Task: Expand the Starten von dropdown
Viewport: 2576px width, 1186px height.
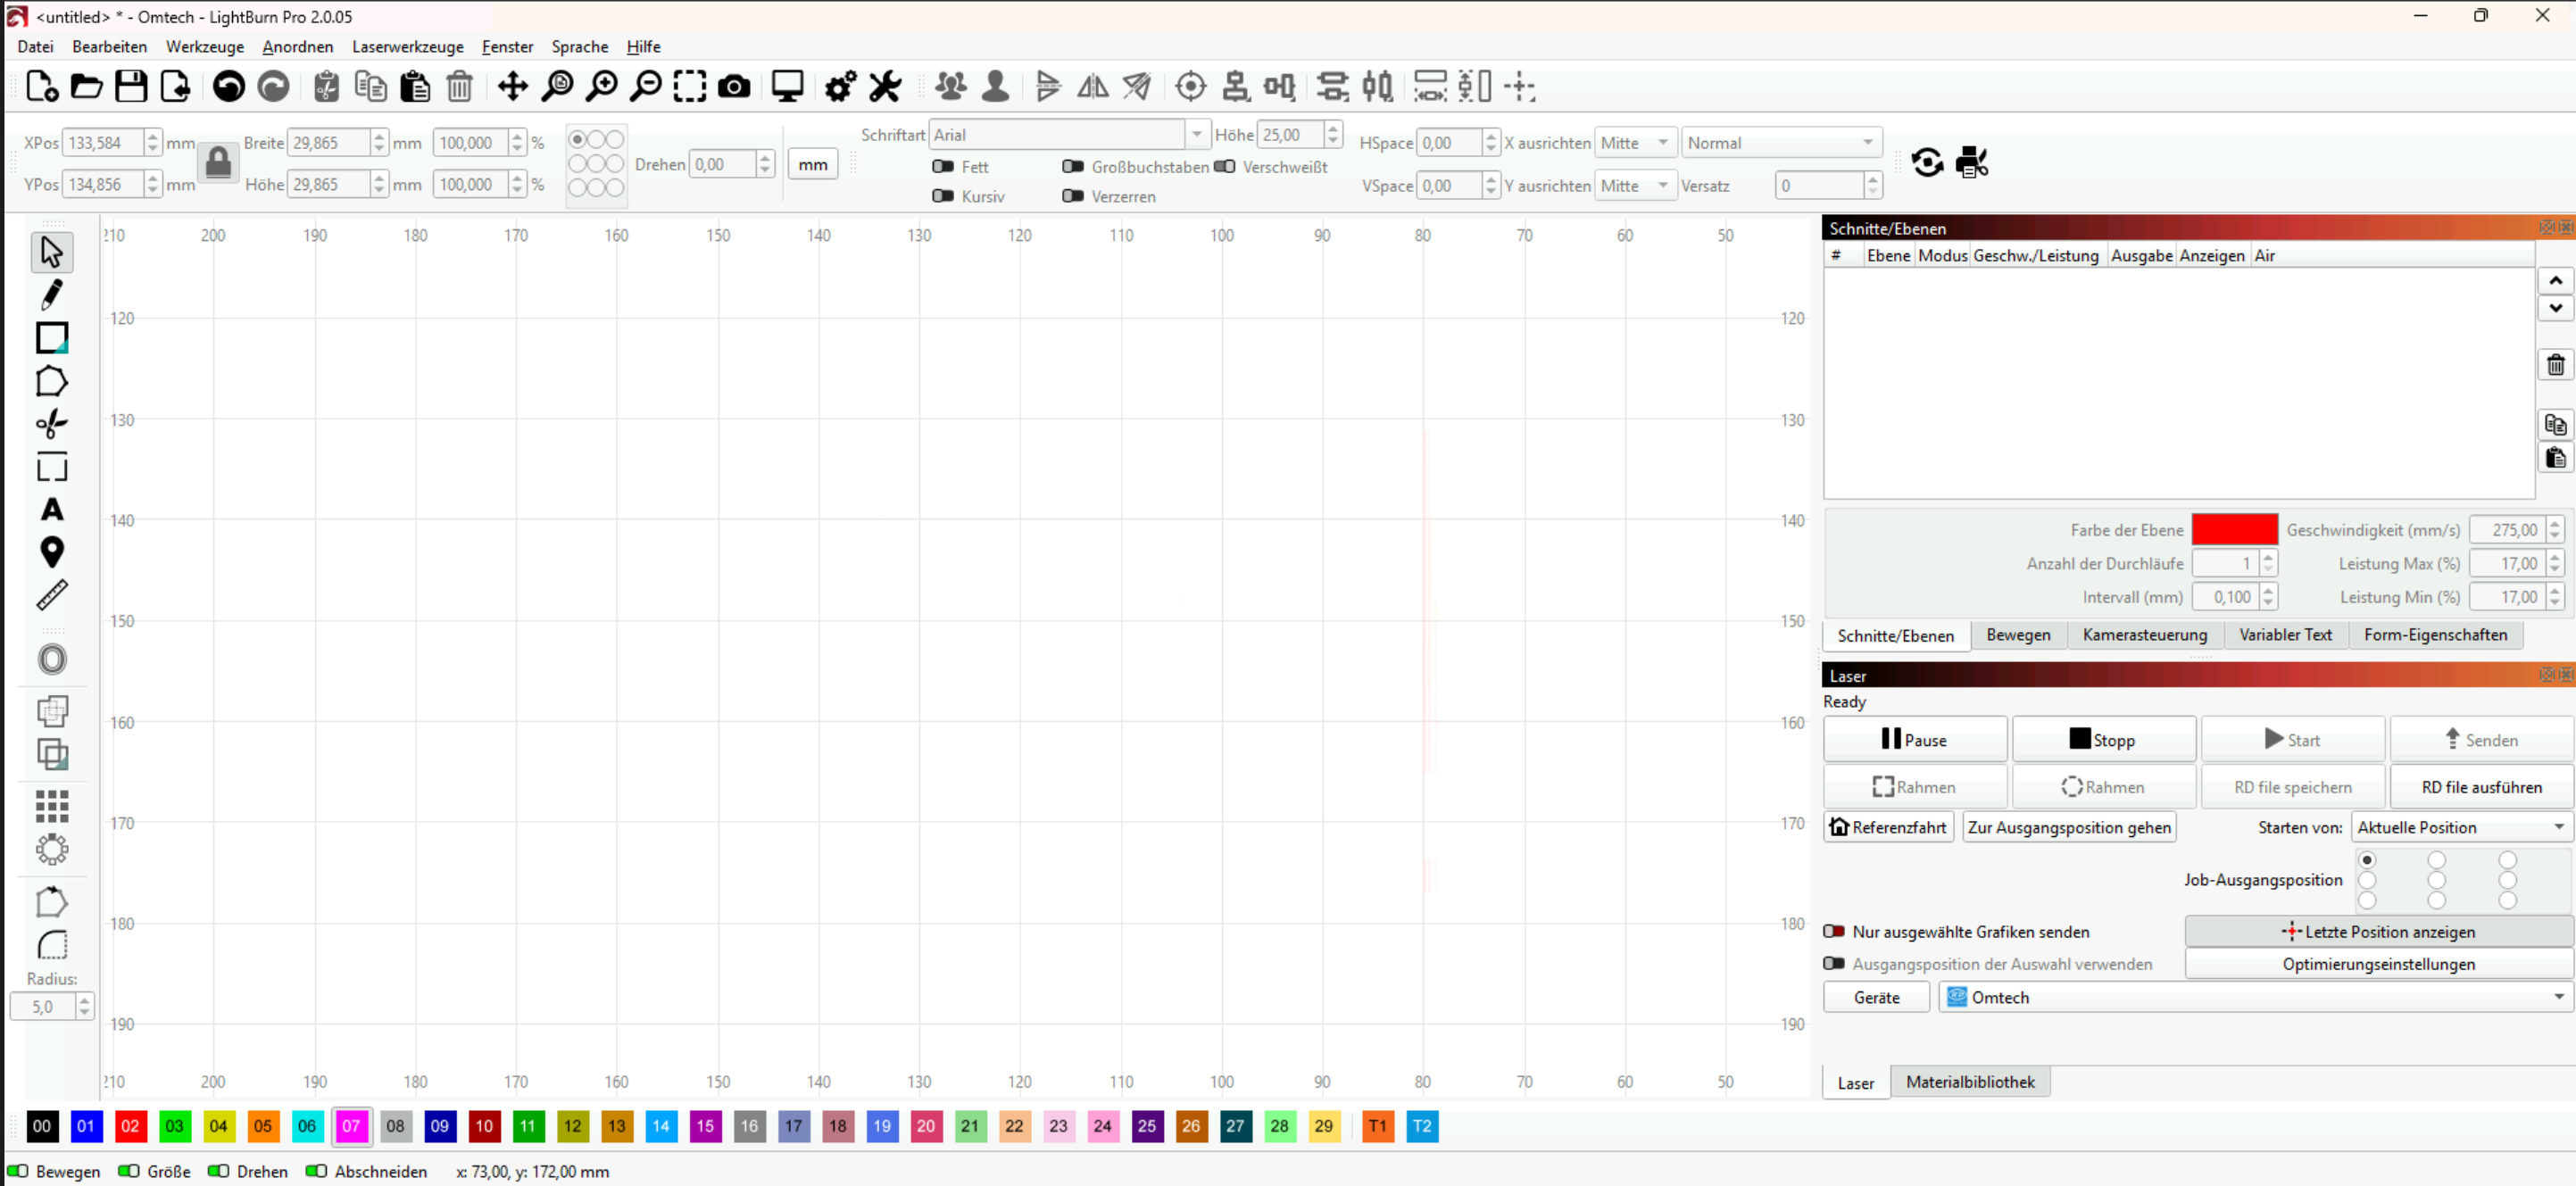Action: tap(2460, 827)
